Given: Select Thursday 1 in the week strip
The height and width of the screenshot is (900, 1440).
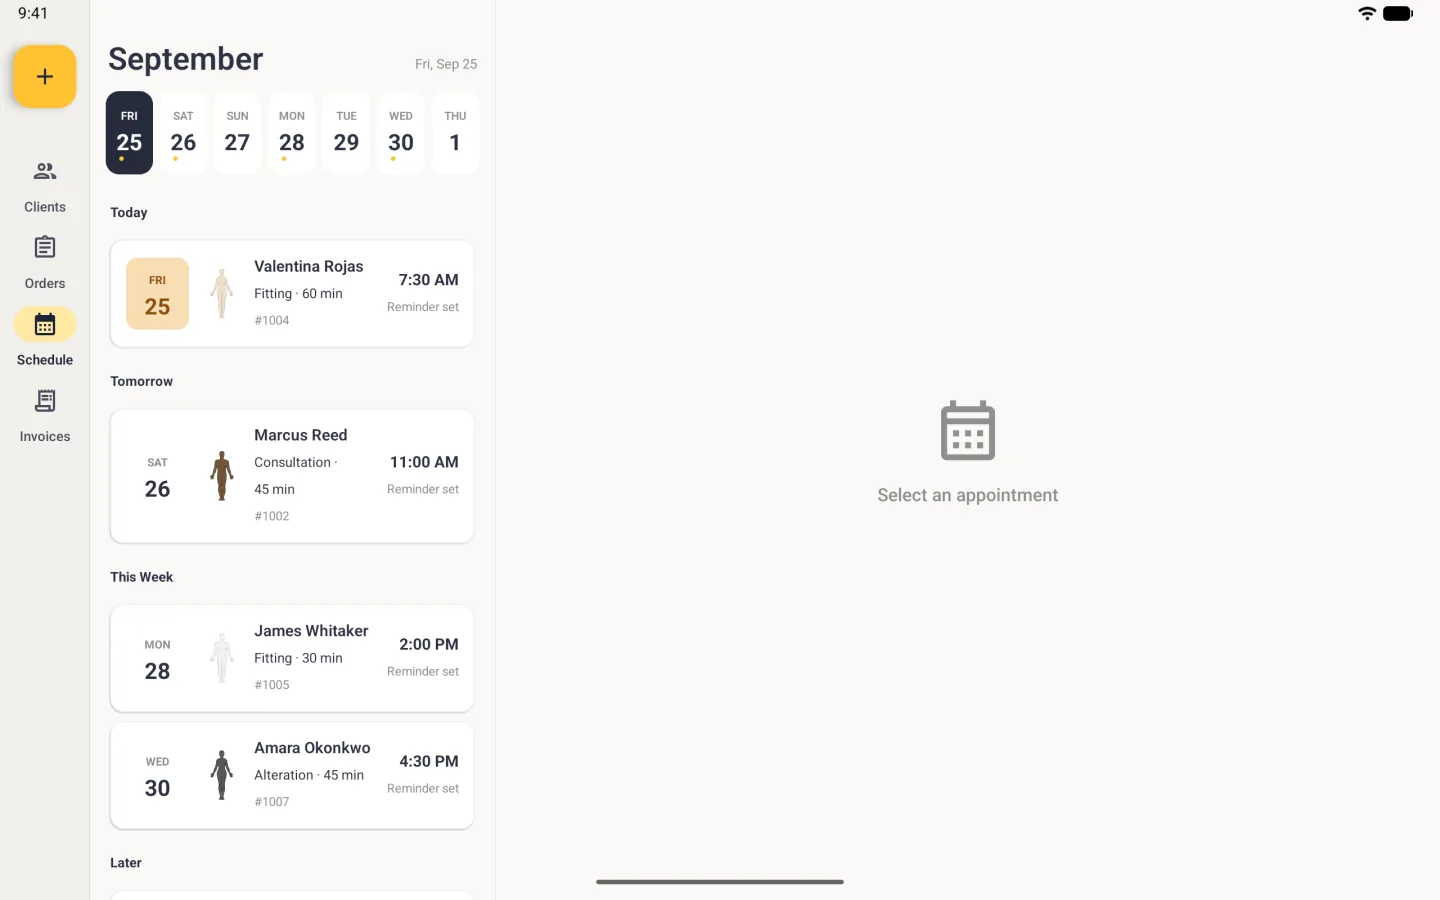Looking at the screenshot, I should pos(455,133).
